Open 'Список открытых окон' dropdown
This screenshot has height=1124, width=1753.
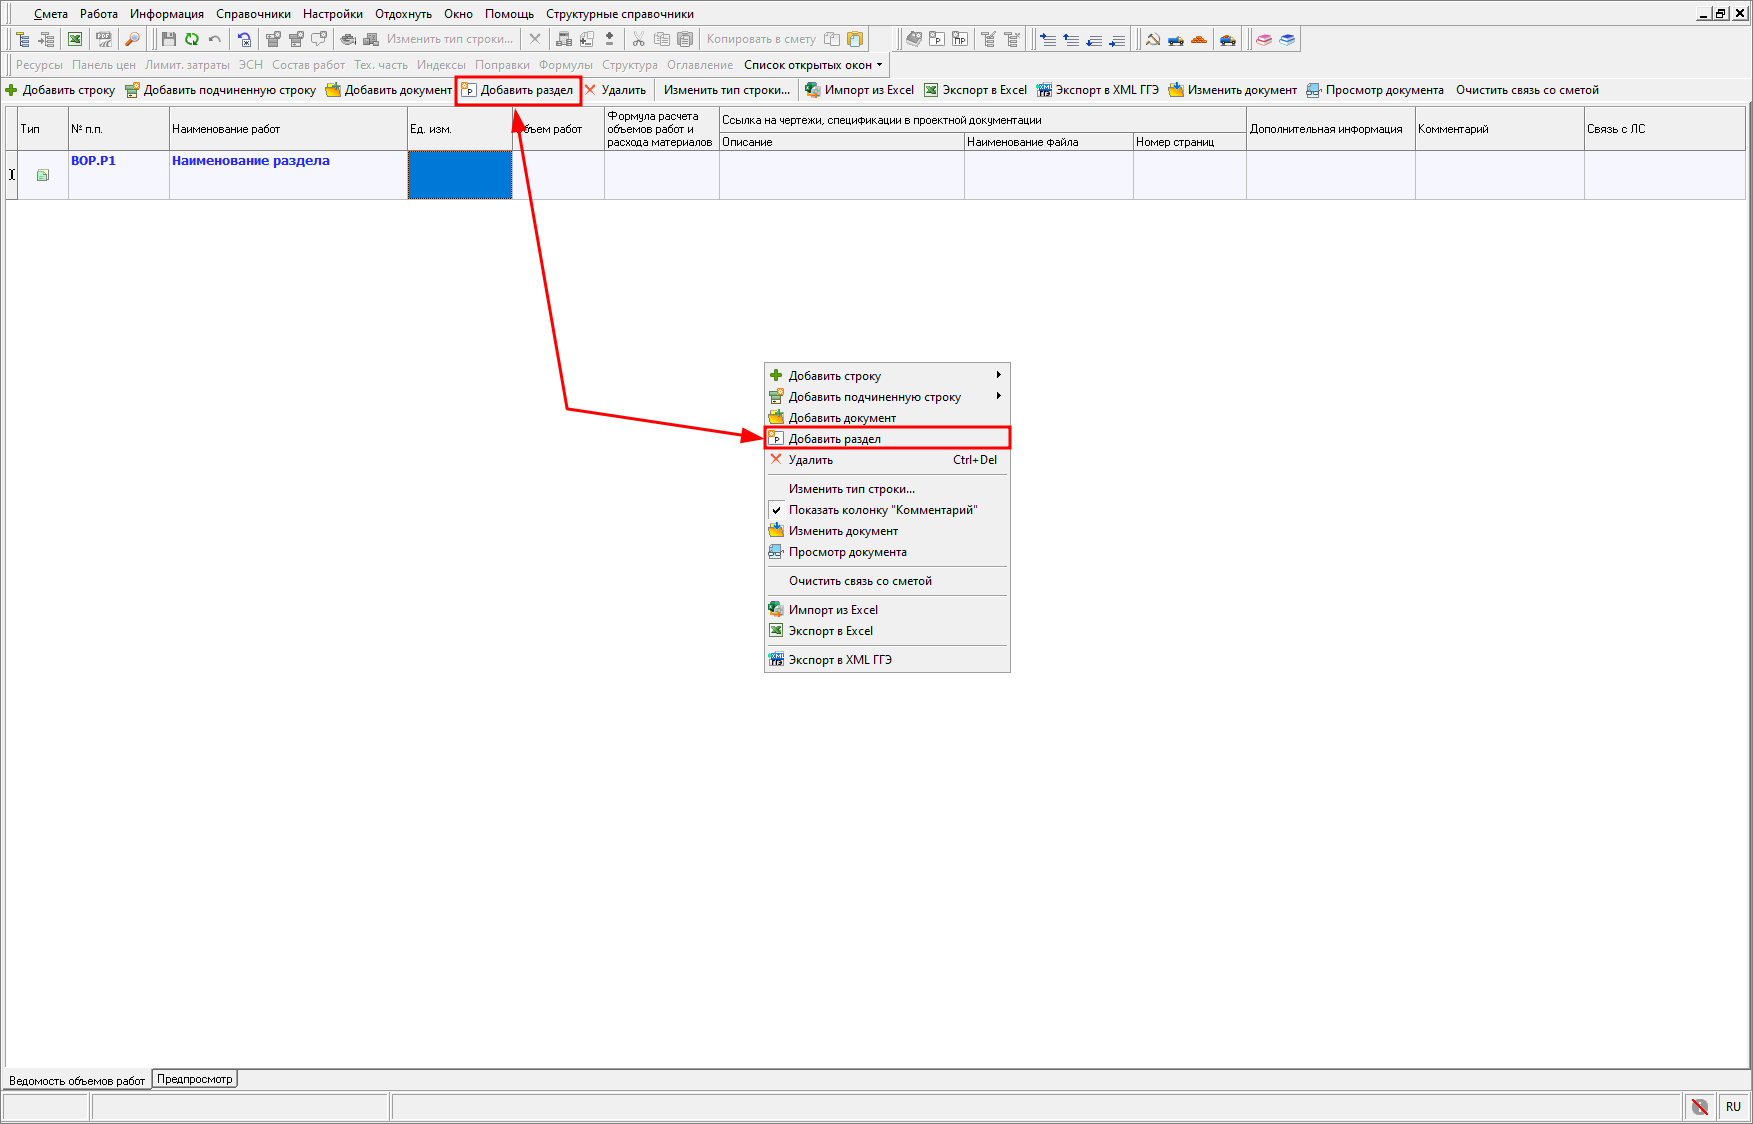[x=813, y=65]
